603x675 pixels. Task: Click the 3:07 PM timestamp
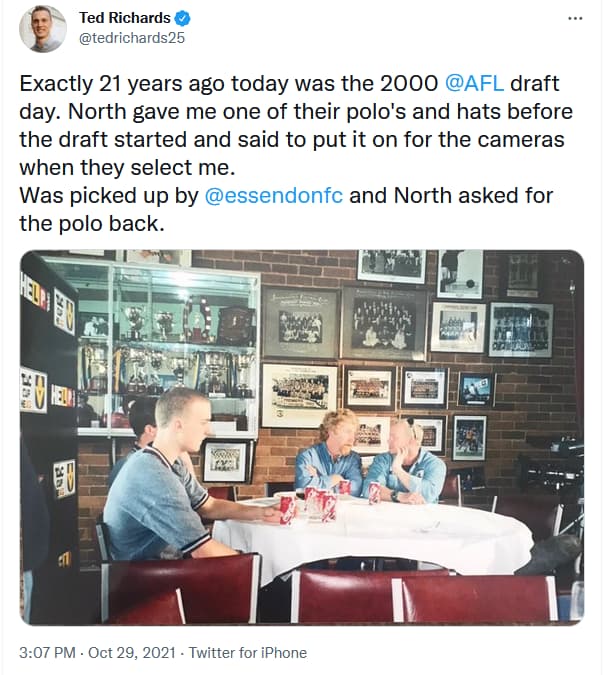click(x=47, y=653)
